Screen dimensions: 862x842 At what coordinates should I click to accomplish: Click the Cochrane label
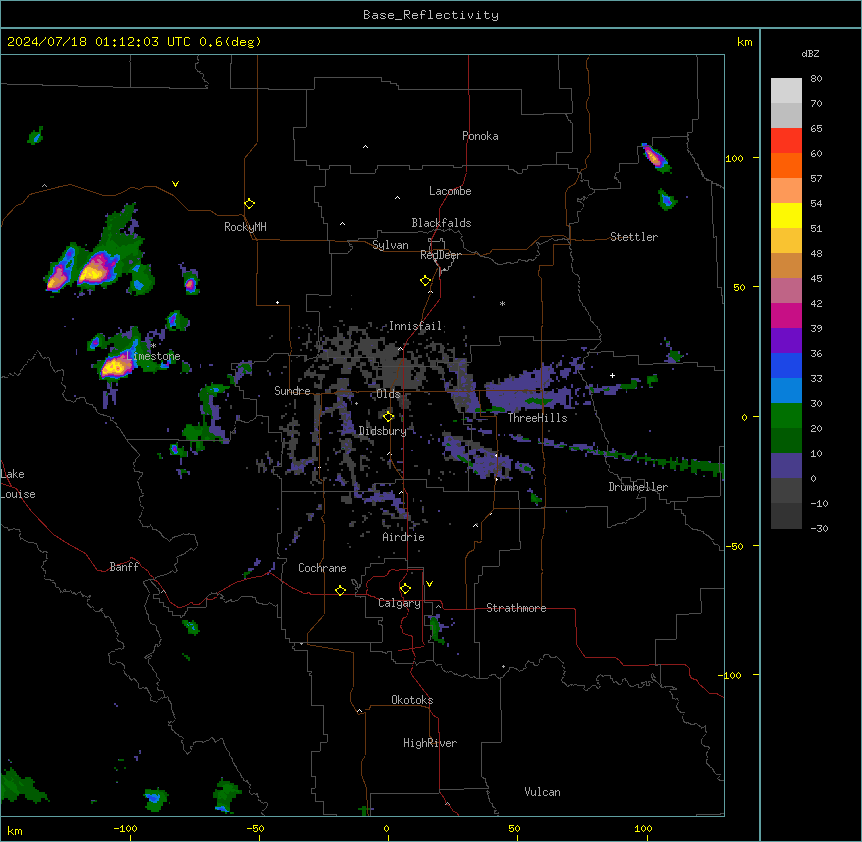coord(322,568)
